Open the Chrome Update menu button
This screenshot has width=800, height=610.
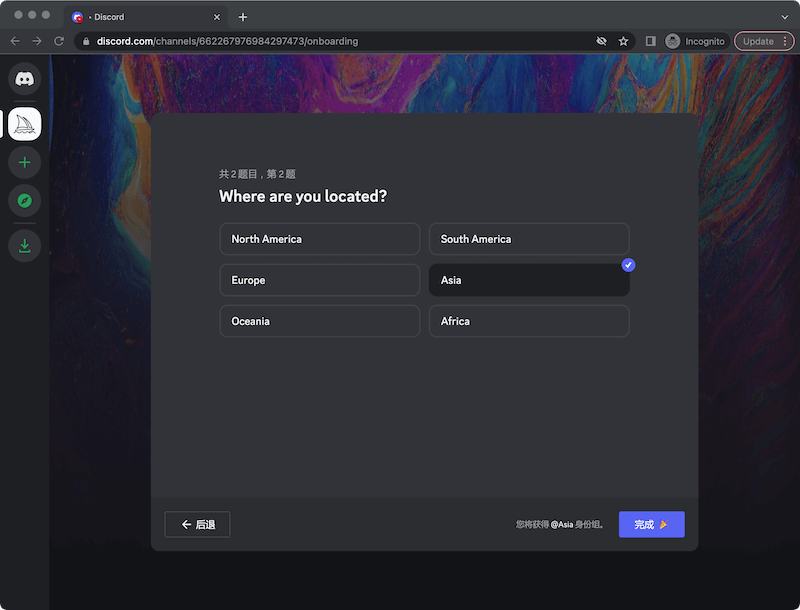763,41
